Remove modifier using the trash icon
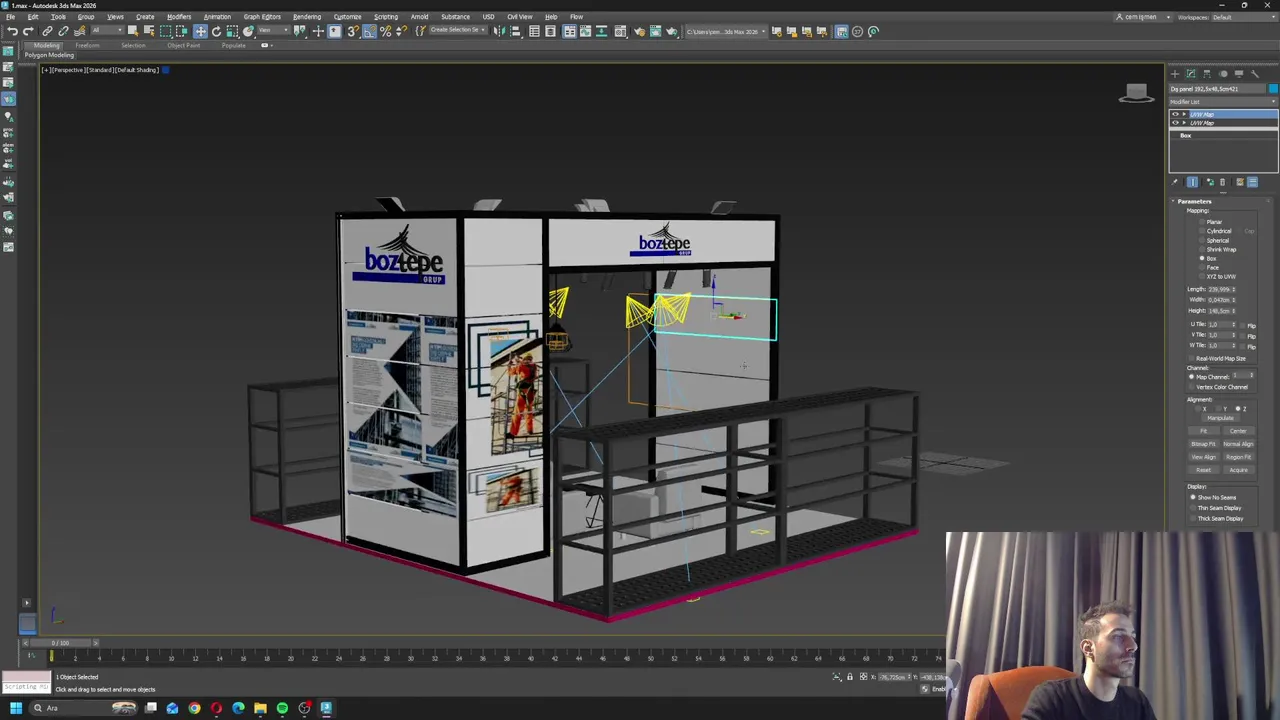The height and width of the screenshot is (720, 1280). pos(1222,182)
